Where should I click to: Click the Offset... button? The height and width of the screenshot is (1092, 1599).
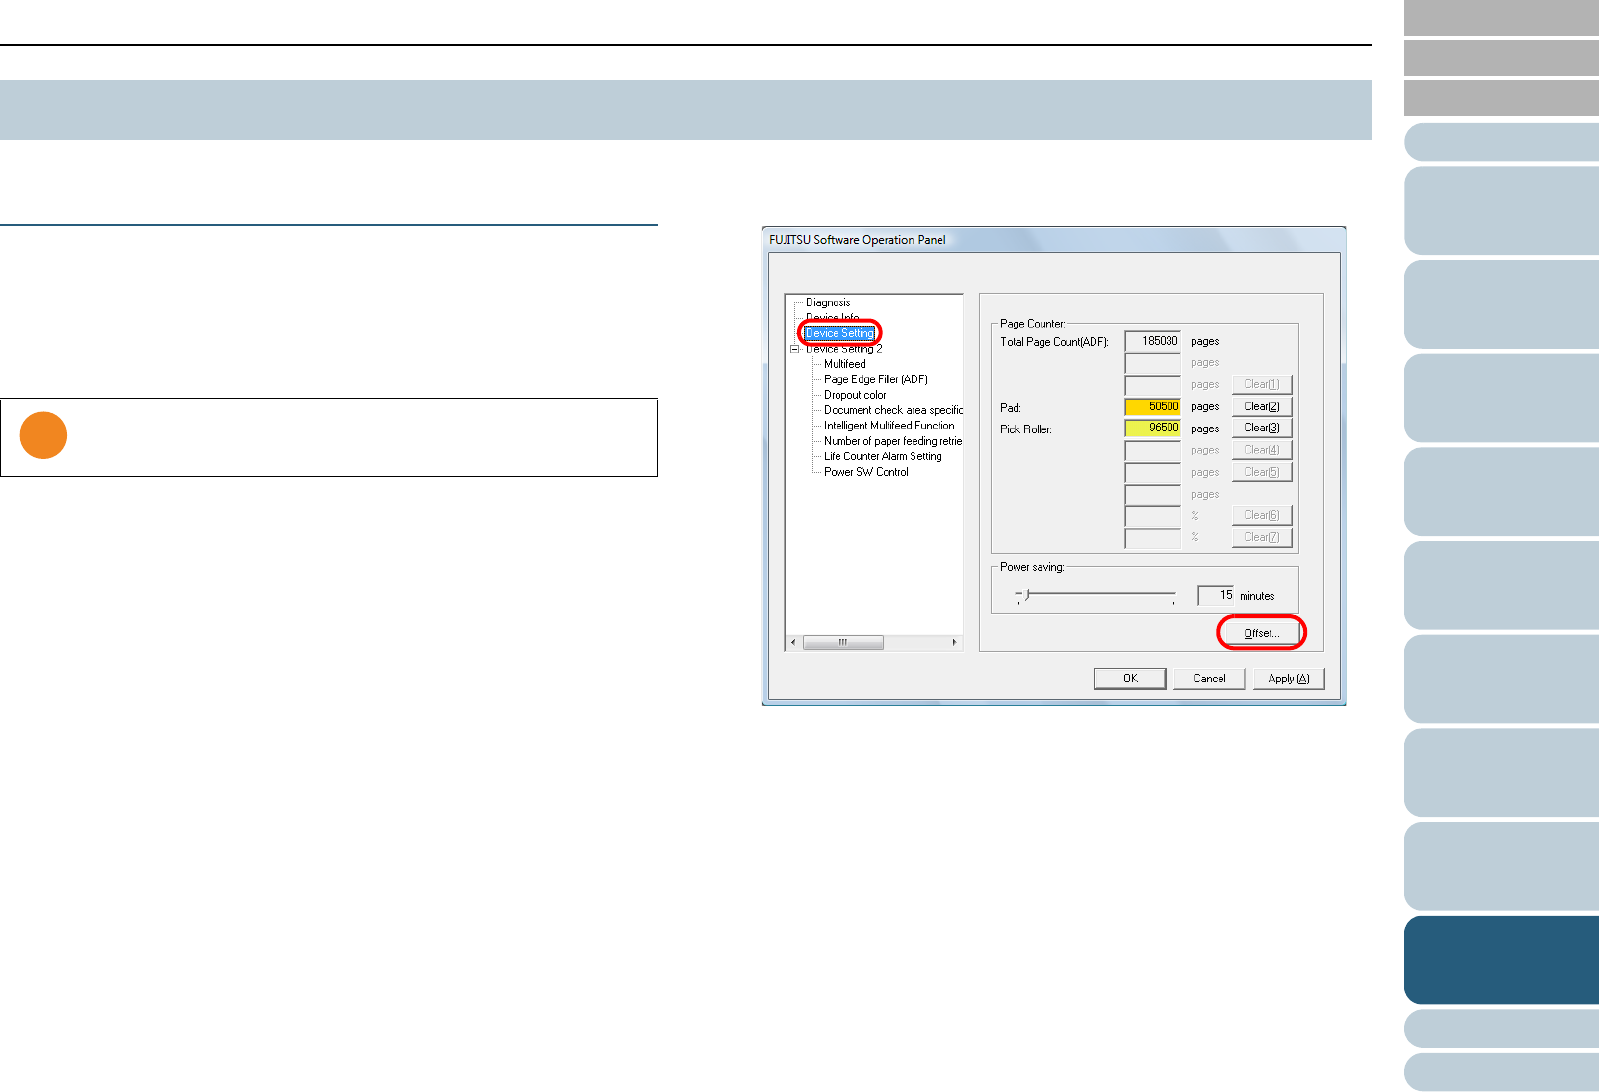click(x=1261, y=633)
